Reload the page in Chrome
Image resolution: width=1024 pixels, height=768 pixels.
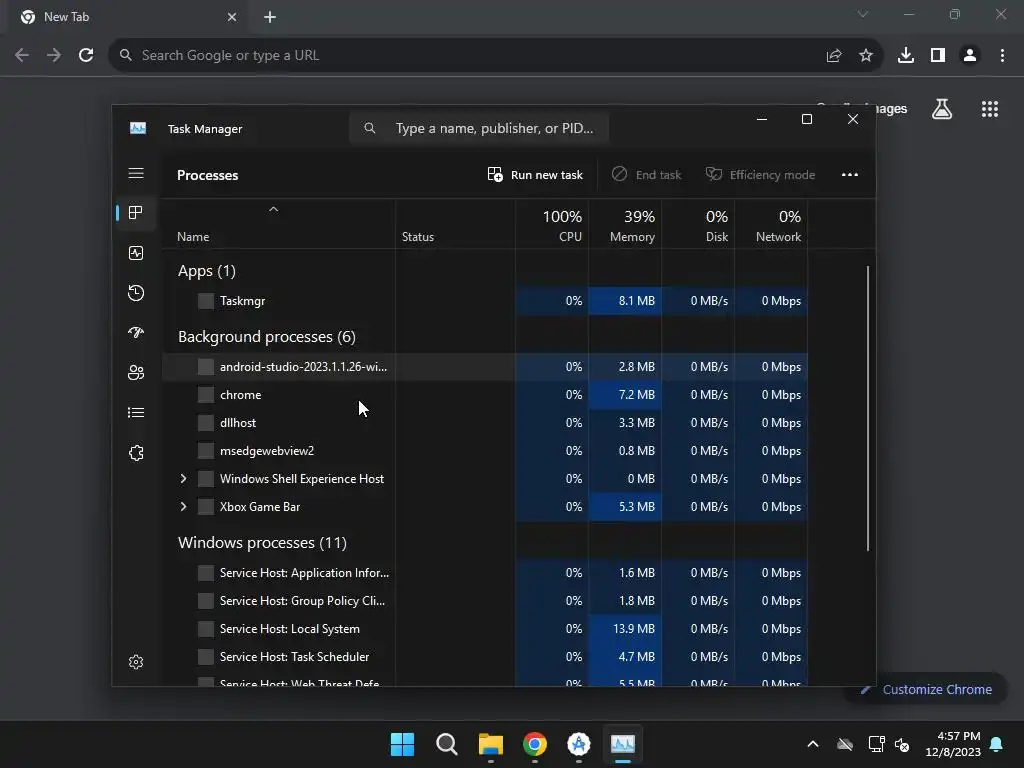(x=86, y=55)
